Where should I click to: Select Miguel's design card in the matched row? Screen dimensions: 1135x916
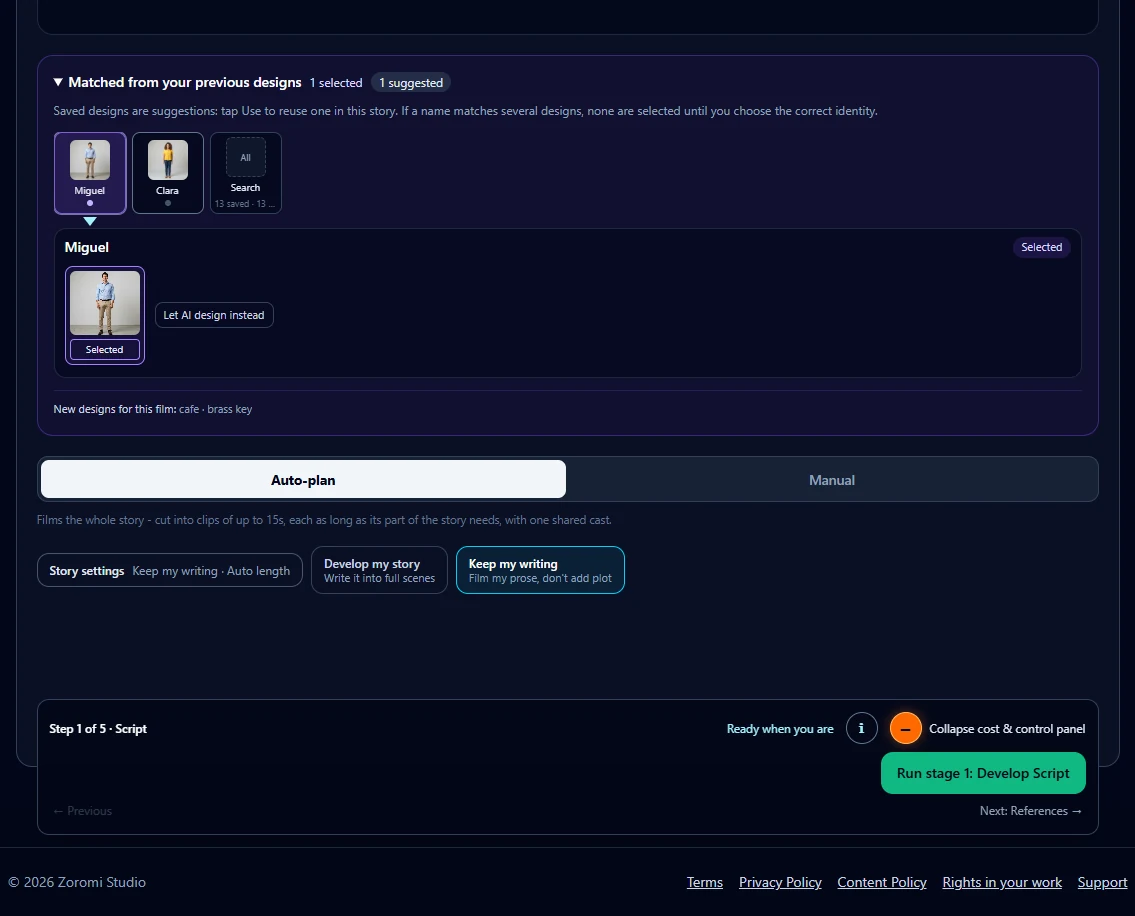(90, 173)
